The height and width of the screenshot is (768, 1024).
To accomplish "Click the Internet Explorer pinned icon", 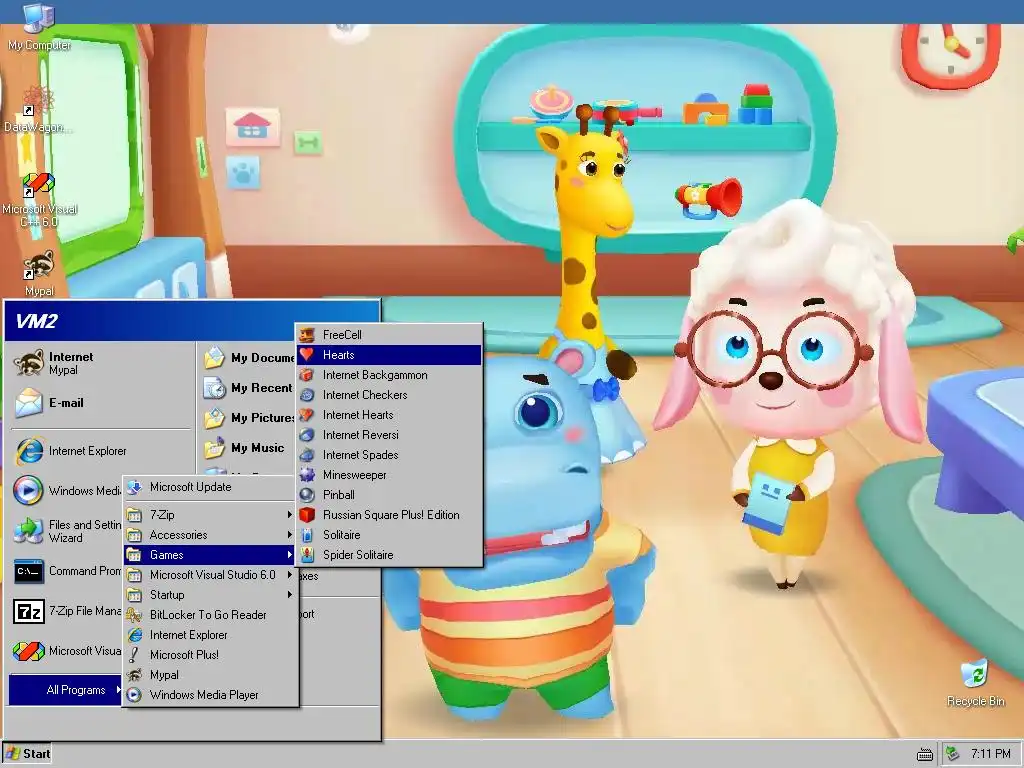I will pyautogui.click(x=29, y=451).
